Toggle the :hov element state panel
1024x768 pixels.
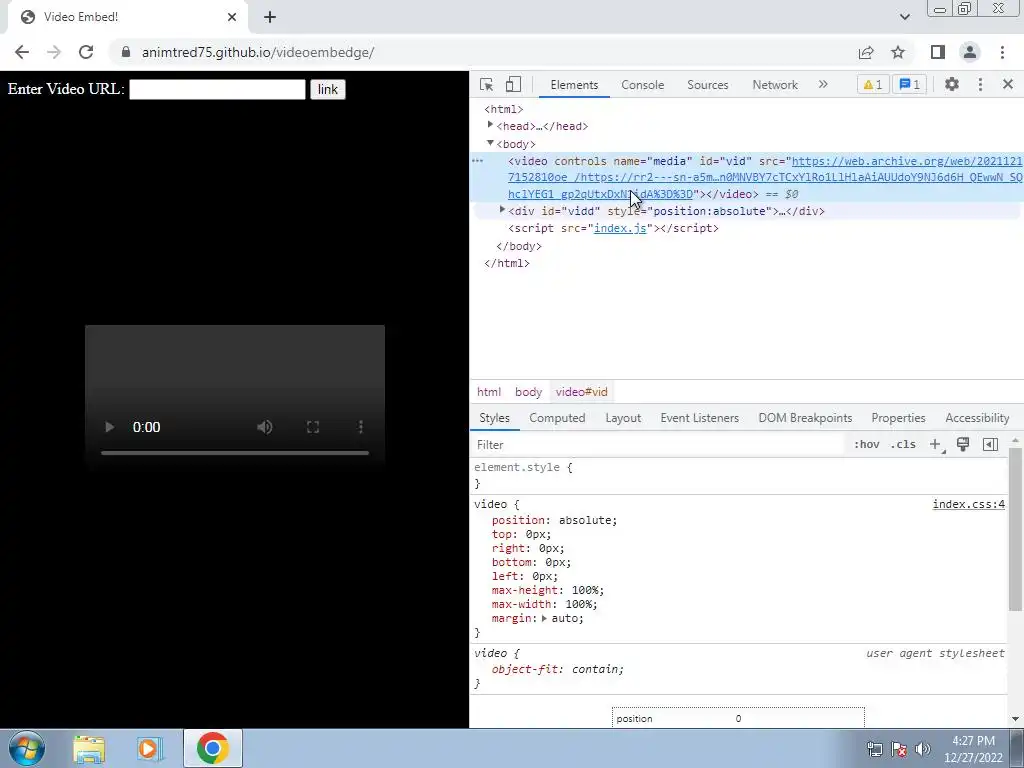tap(866, 445)
